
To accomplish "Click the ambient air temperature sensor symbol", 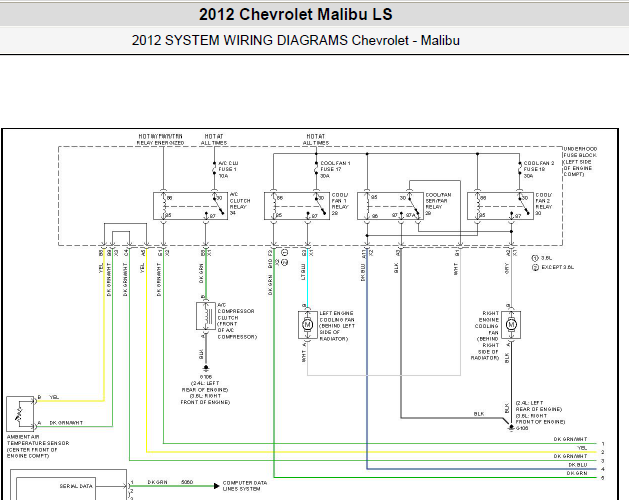I will click(20, 413).
